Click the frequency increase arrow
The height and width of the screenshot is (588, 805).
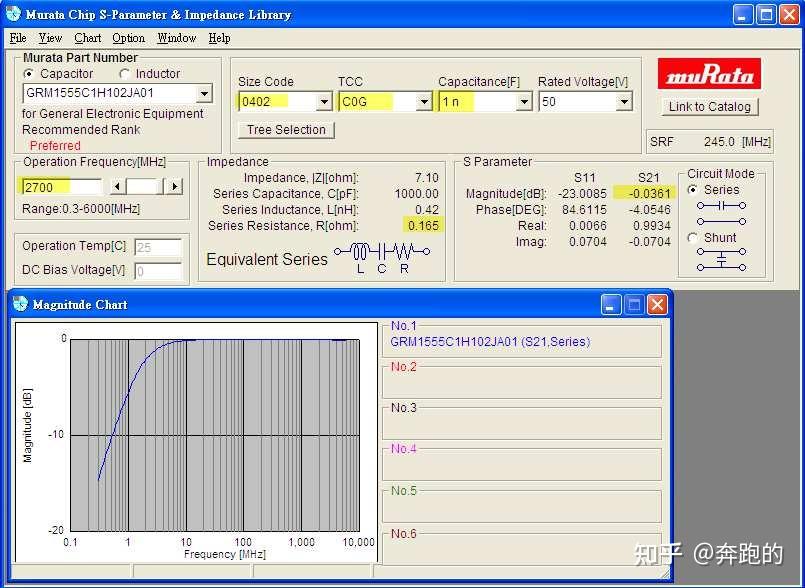tap(174, 185)
